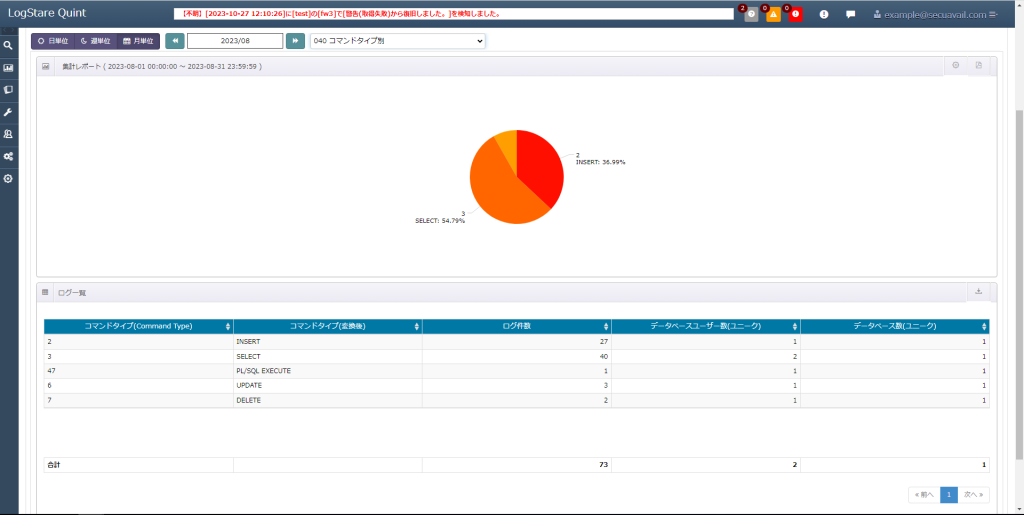Open the wrench tools icon in sidebar

[8, 112]
